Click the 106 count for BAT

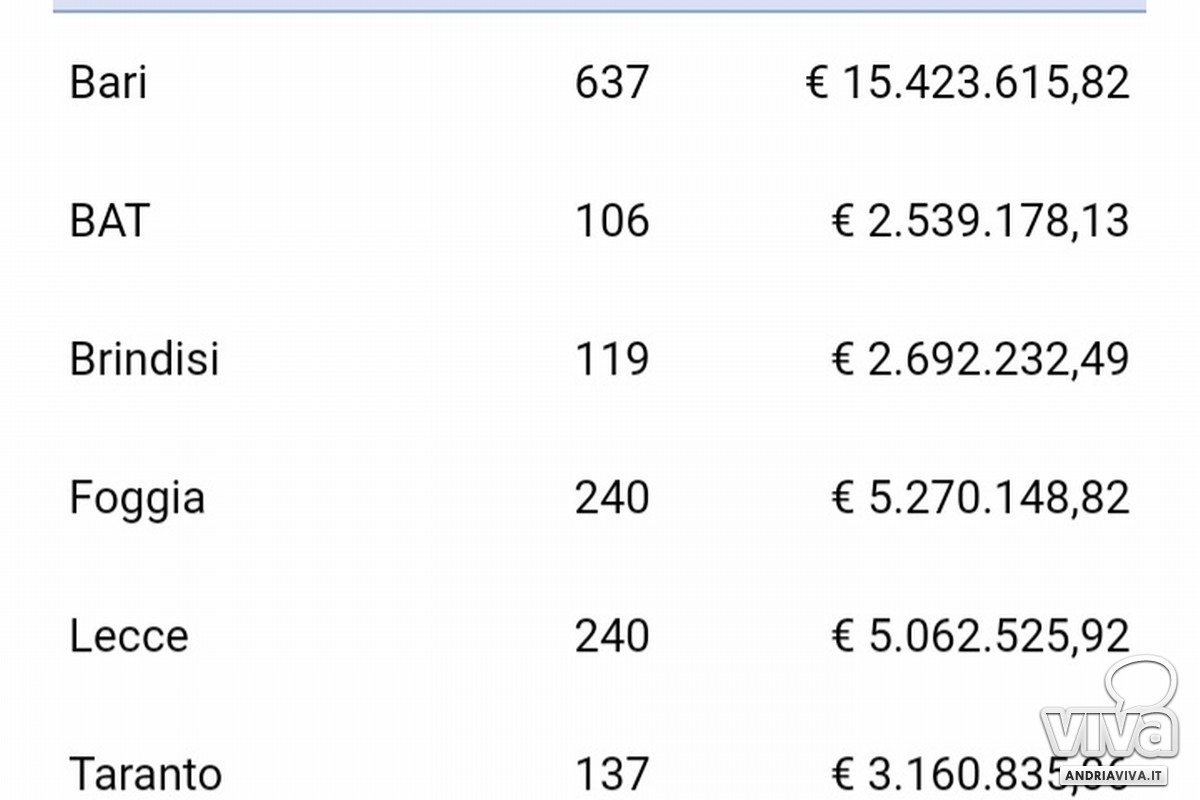coord(612,221)
